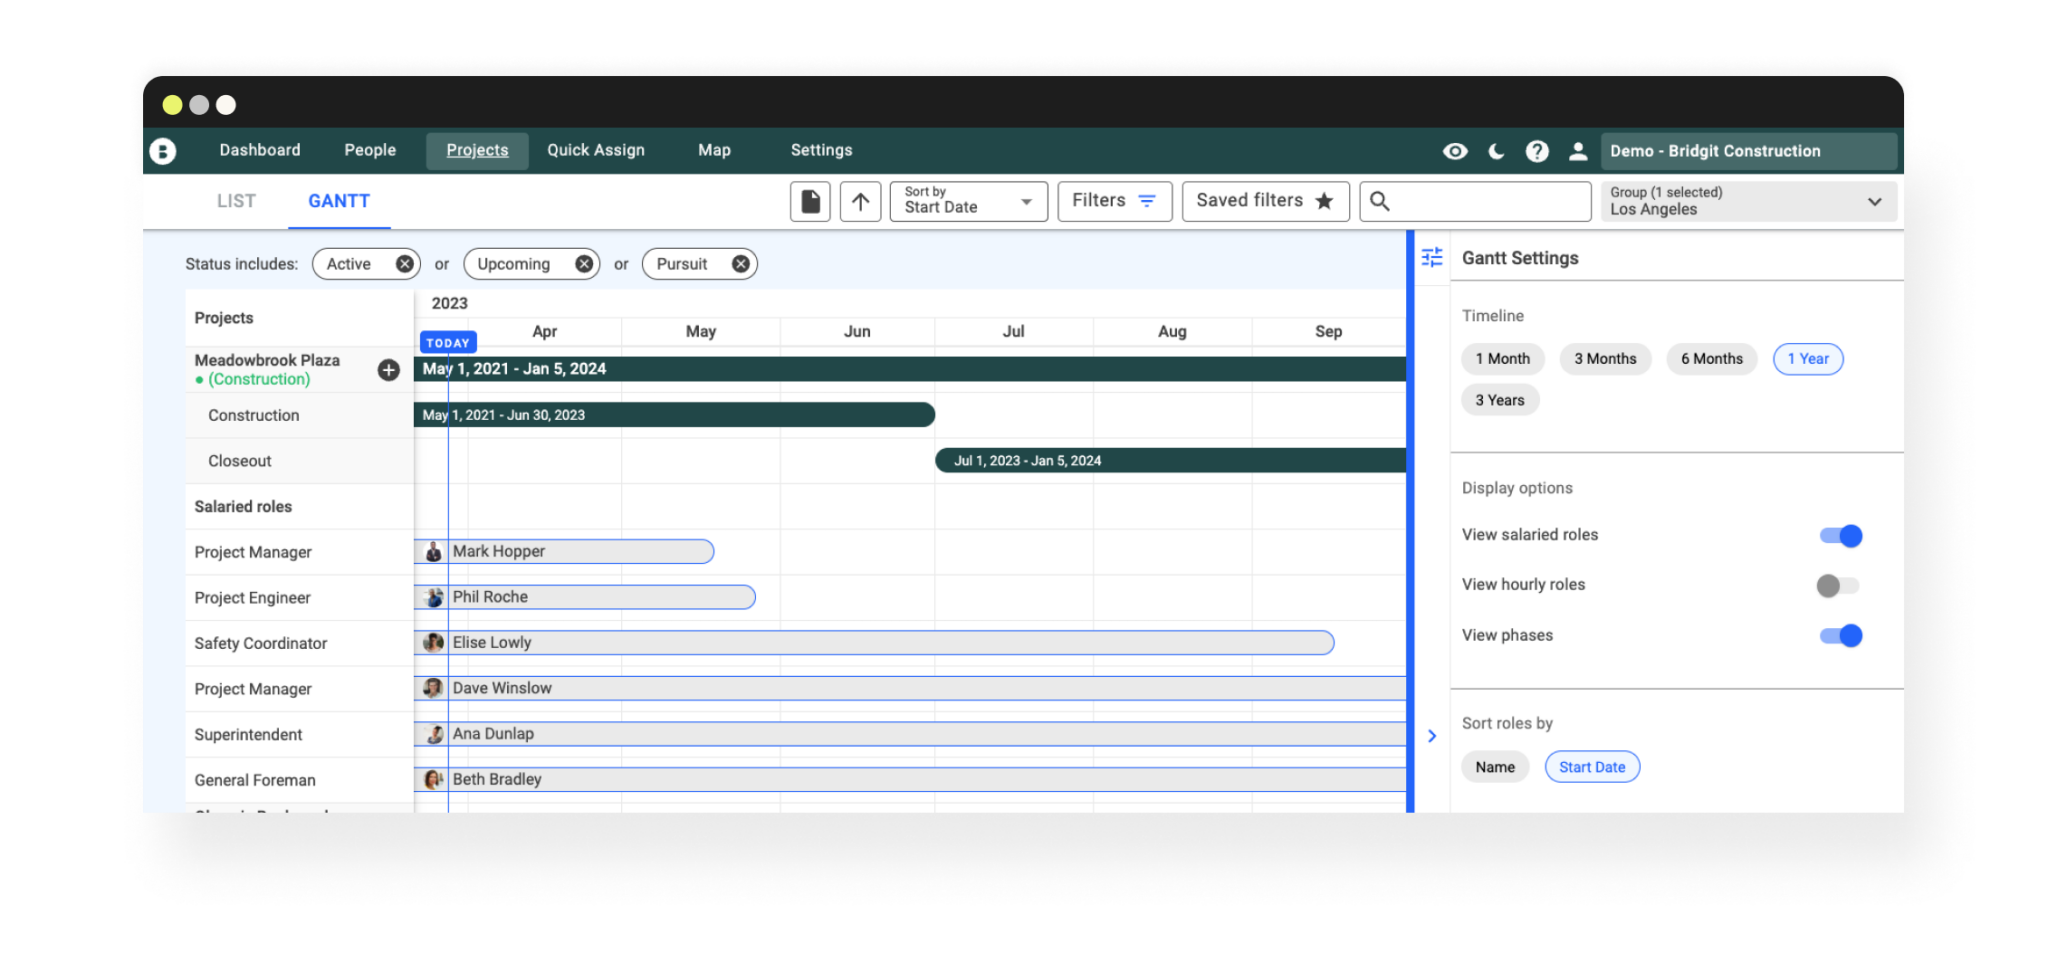Click the upload arrow icon
The height and width of the screenshot is (972, 2048).
[x=860, y=200]
